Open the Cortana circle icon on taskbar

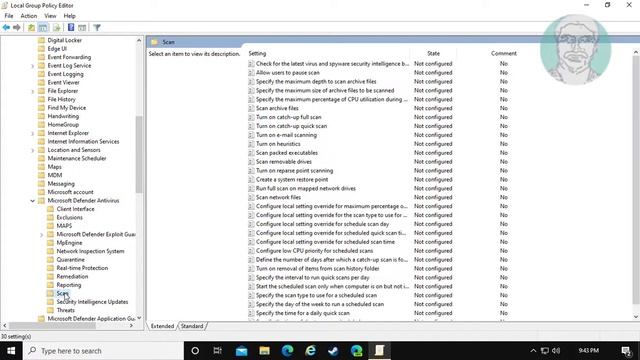pos(195,351)
